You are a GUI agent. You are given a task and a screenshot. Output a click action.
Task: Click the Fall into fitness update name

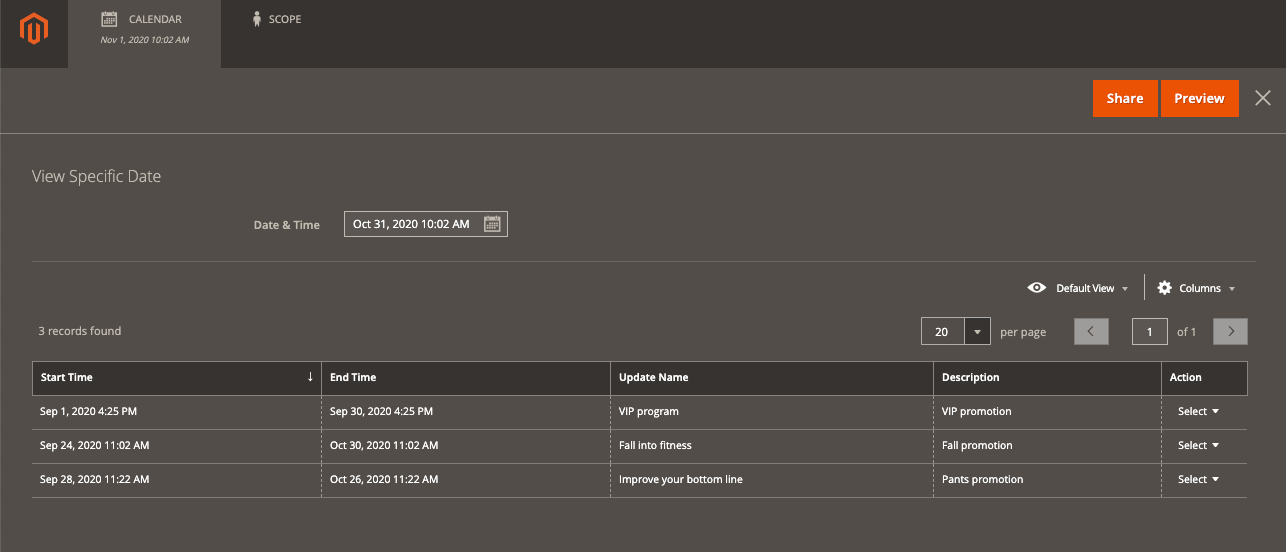click(655, 445)
